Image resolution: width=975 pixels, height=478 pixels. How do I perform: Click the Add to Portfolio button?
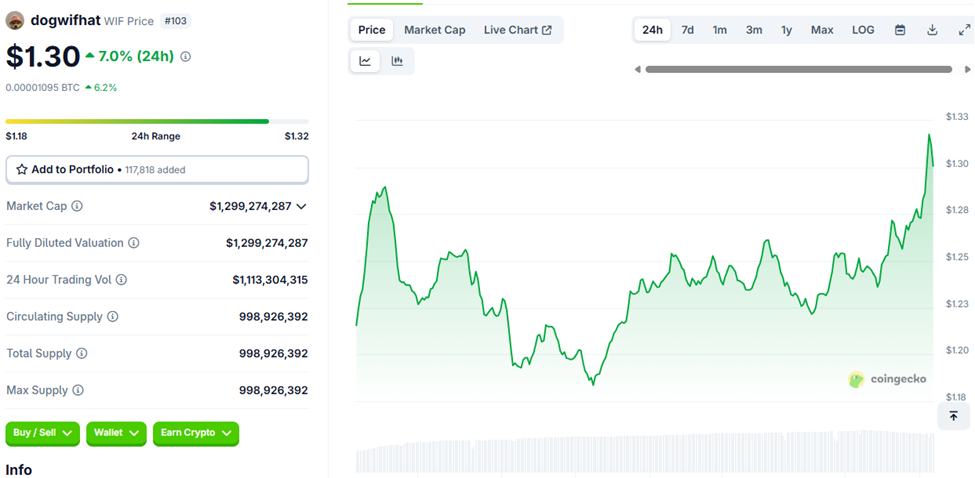[157, 170]
